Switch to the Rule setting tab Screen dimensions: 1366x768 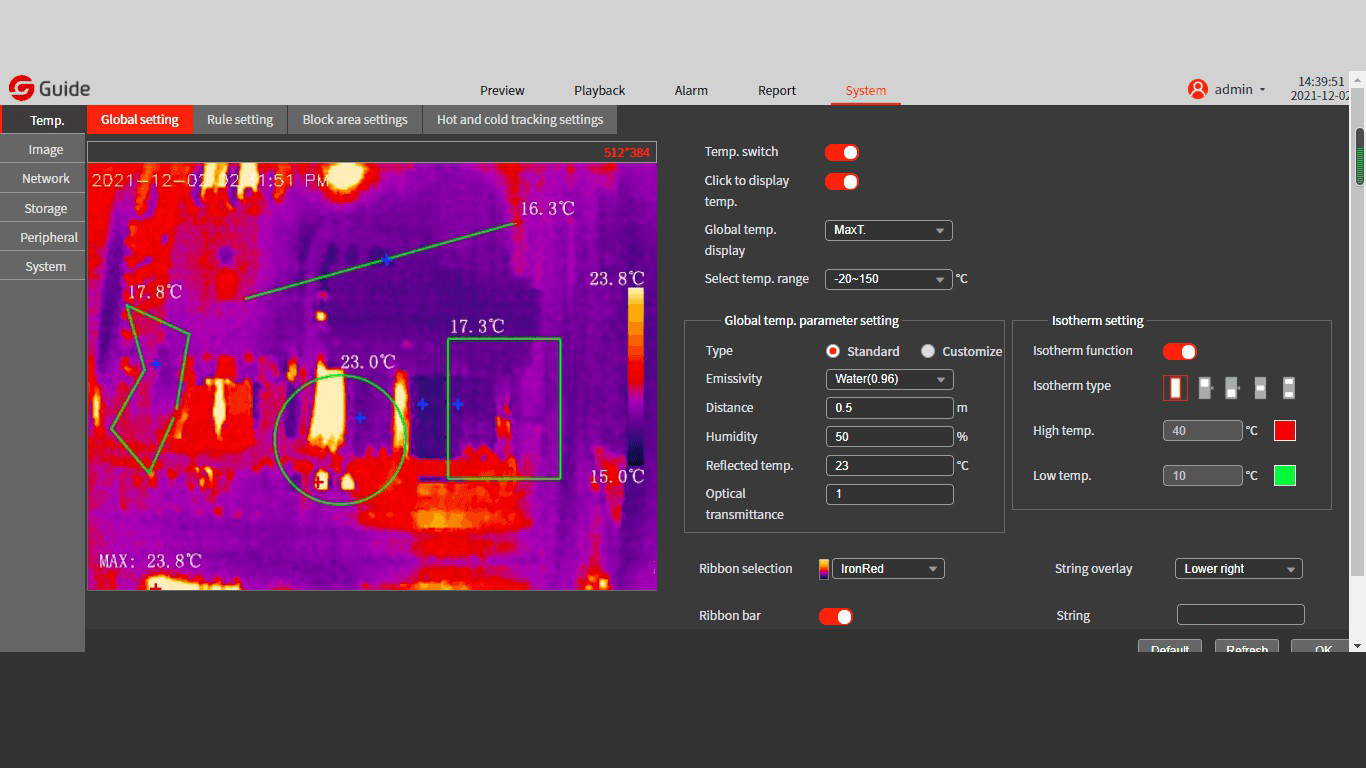[240, 119]
